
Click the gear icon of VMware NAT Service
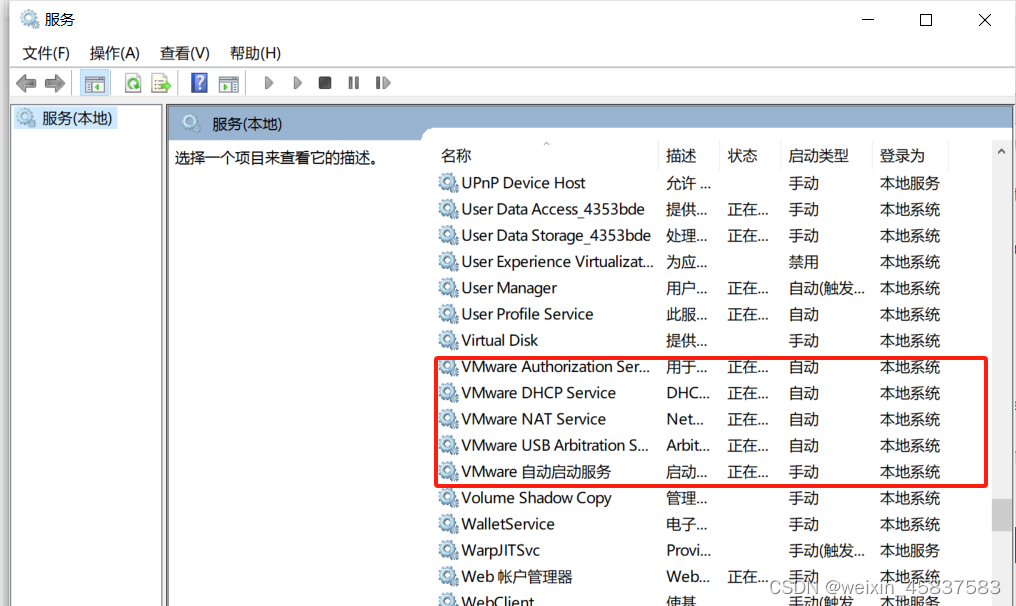(448, 419)
